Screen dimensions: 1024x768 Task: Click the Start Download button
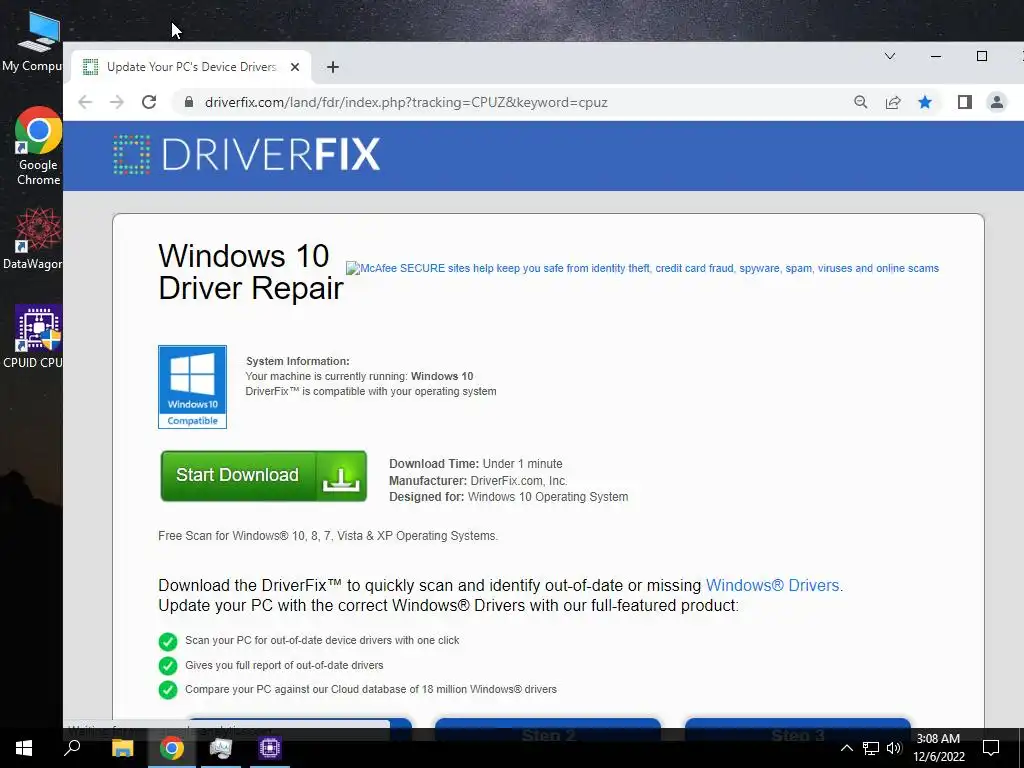(264, 475)
